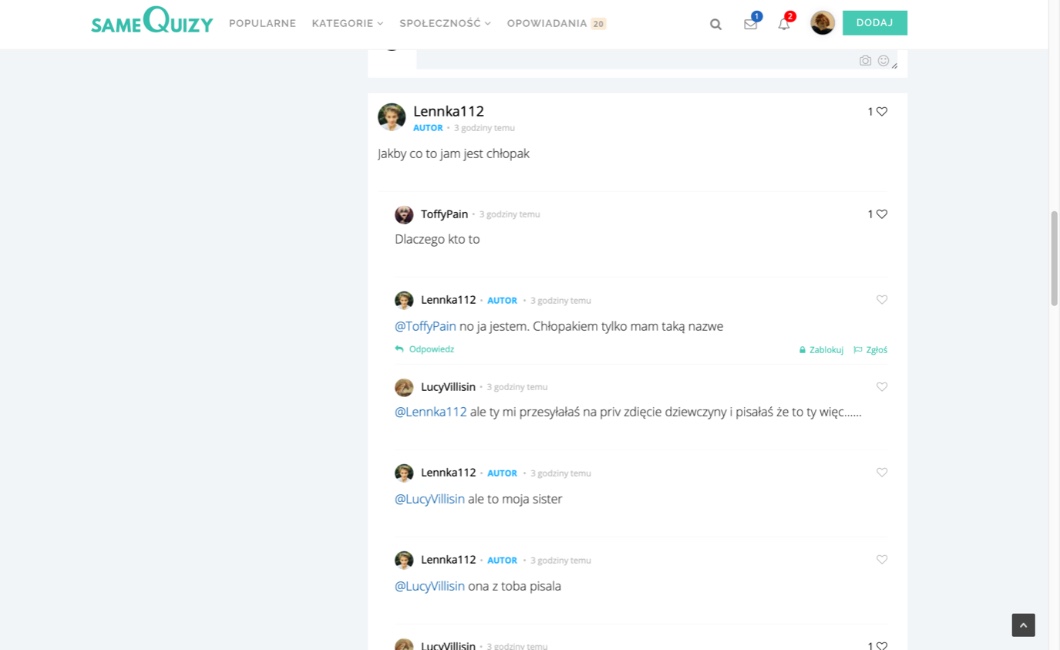Viewport: 1060px width, 650px height.
Task: Open the Popularne menu item
Action: 262,23
